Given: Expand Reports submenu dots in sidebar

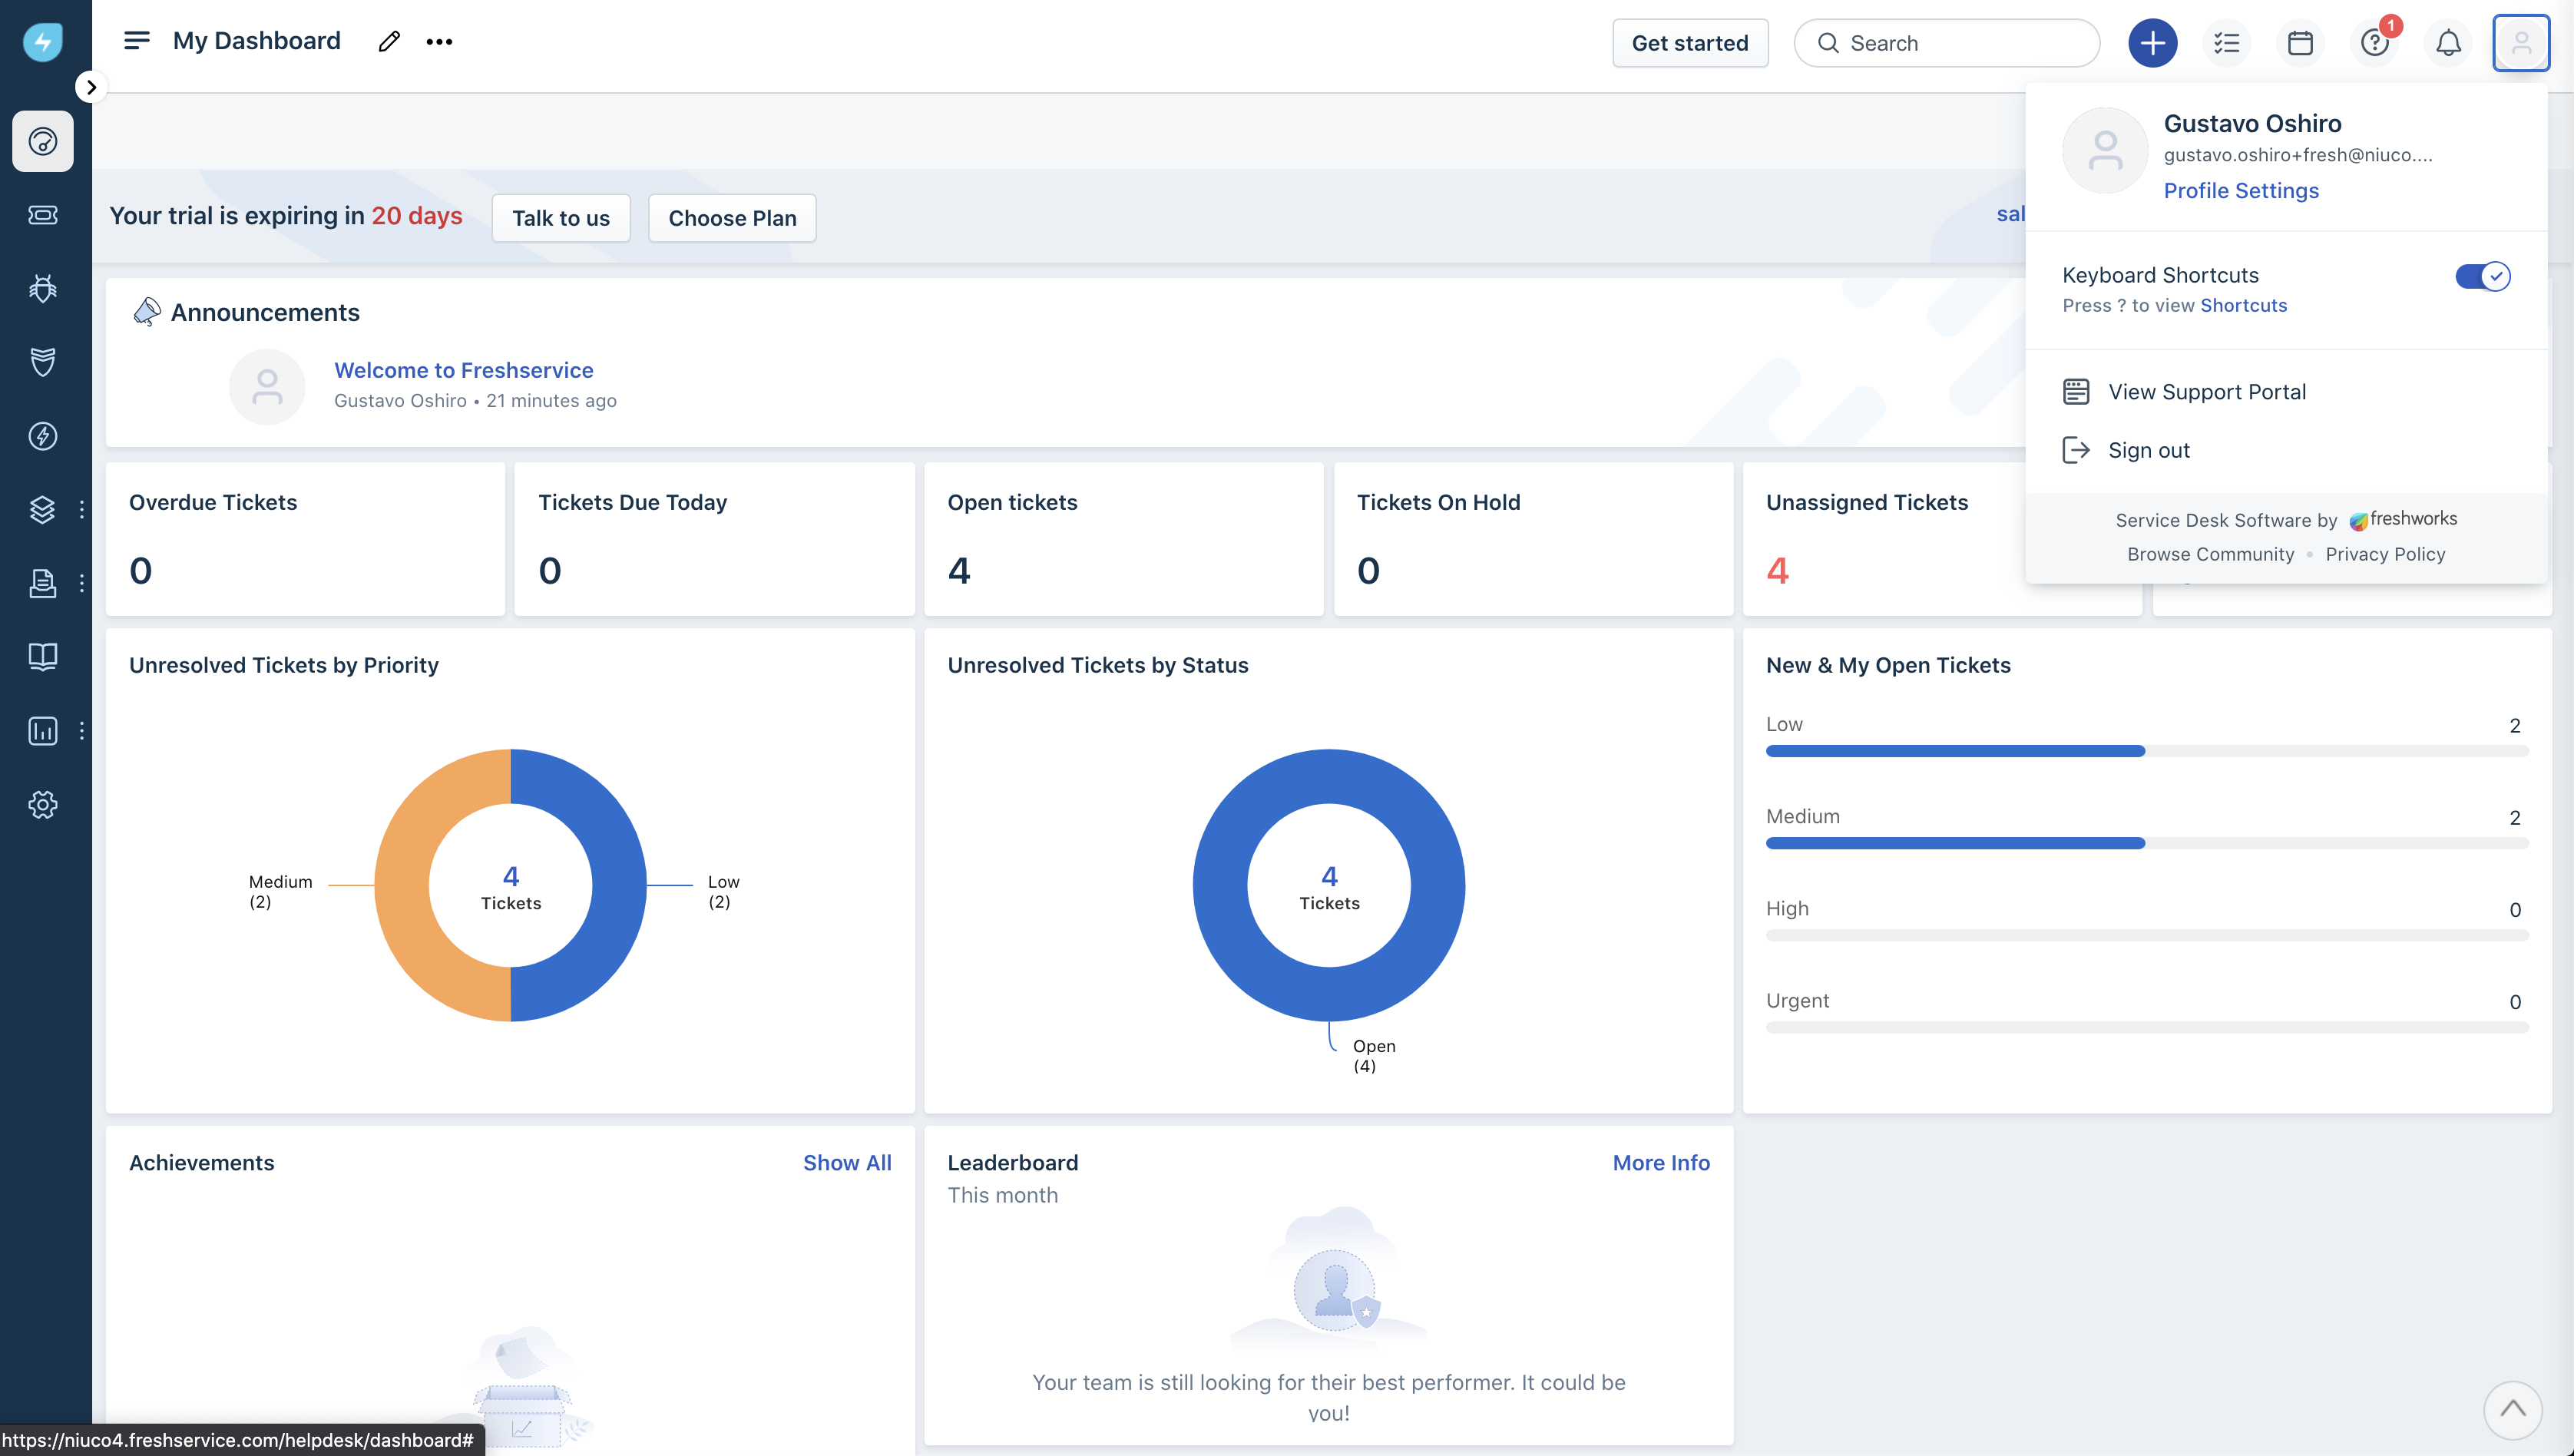Looking at the screenshot, I should click(82, 731).
